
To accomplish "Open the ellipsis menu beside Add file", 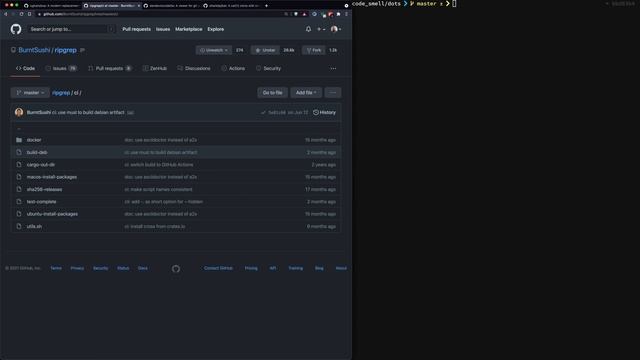I will pos(333,93).
